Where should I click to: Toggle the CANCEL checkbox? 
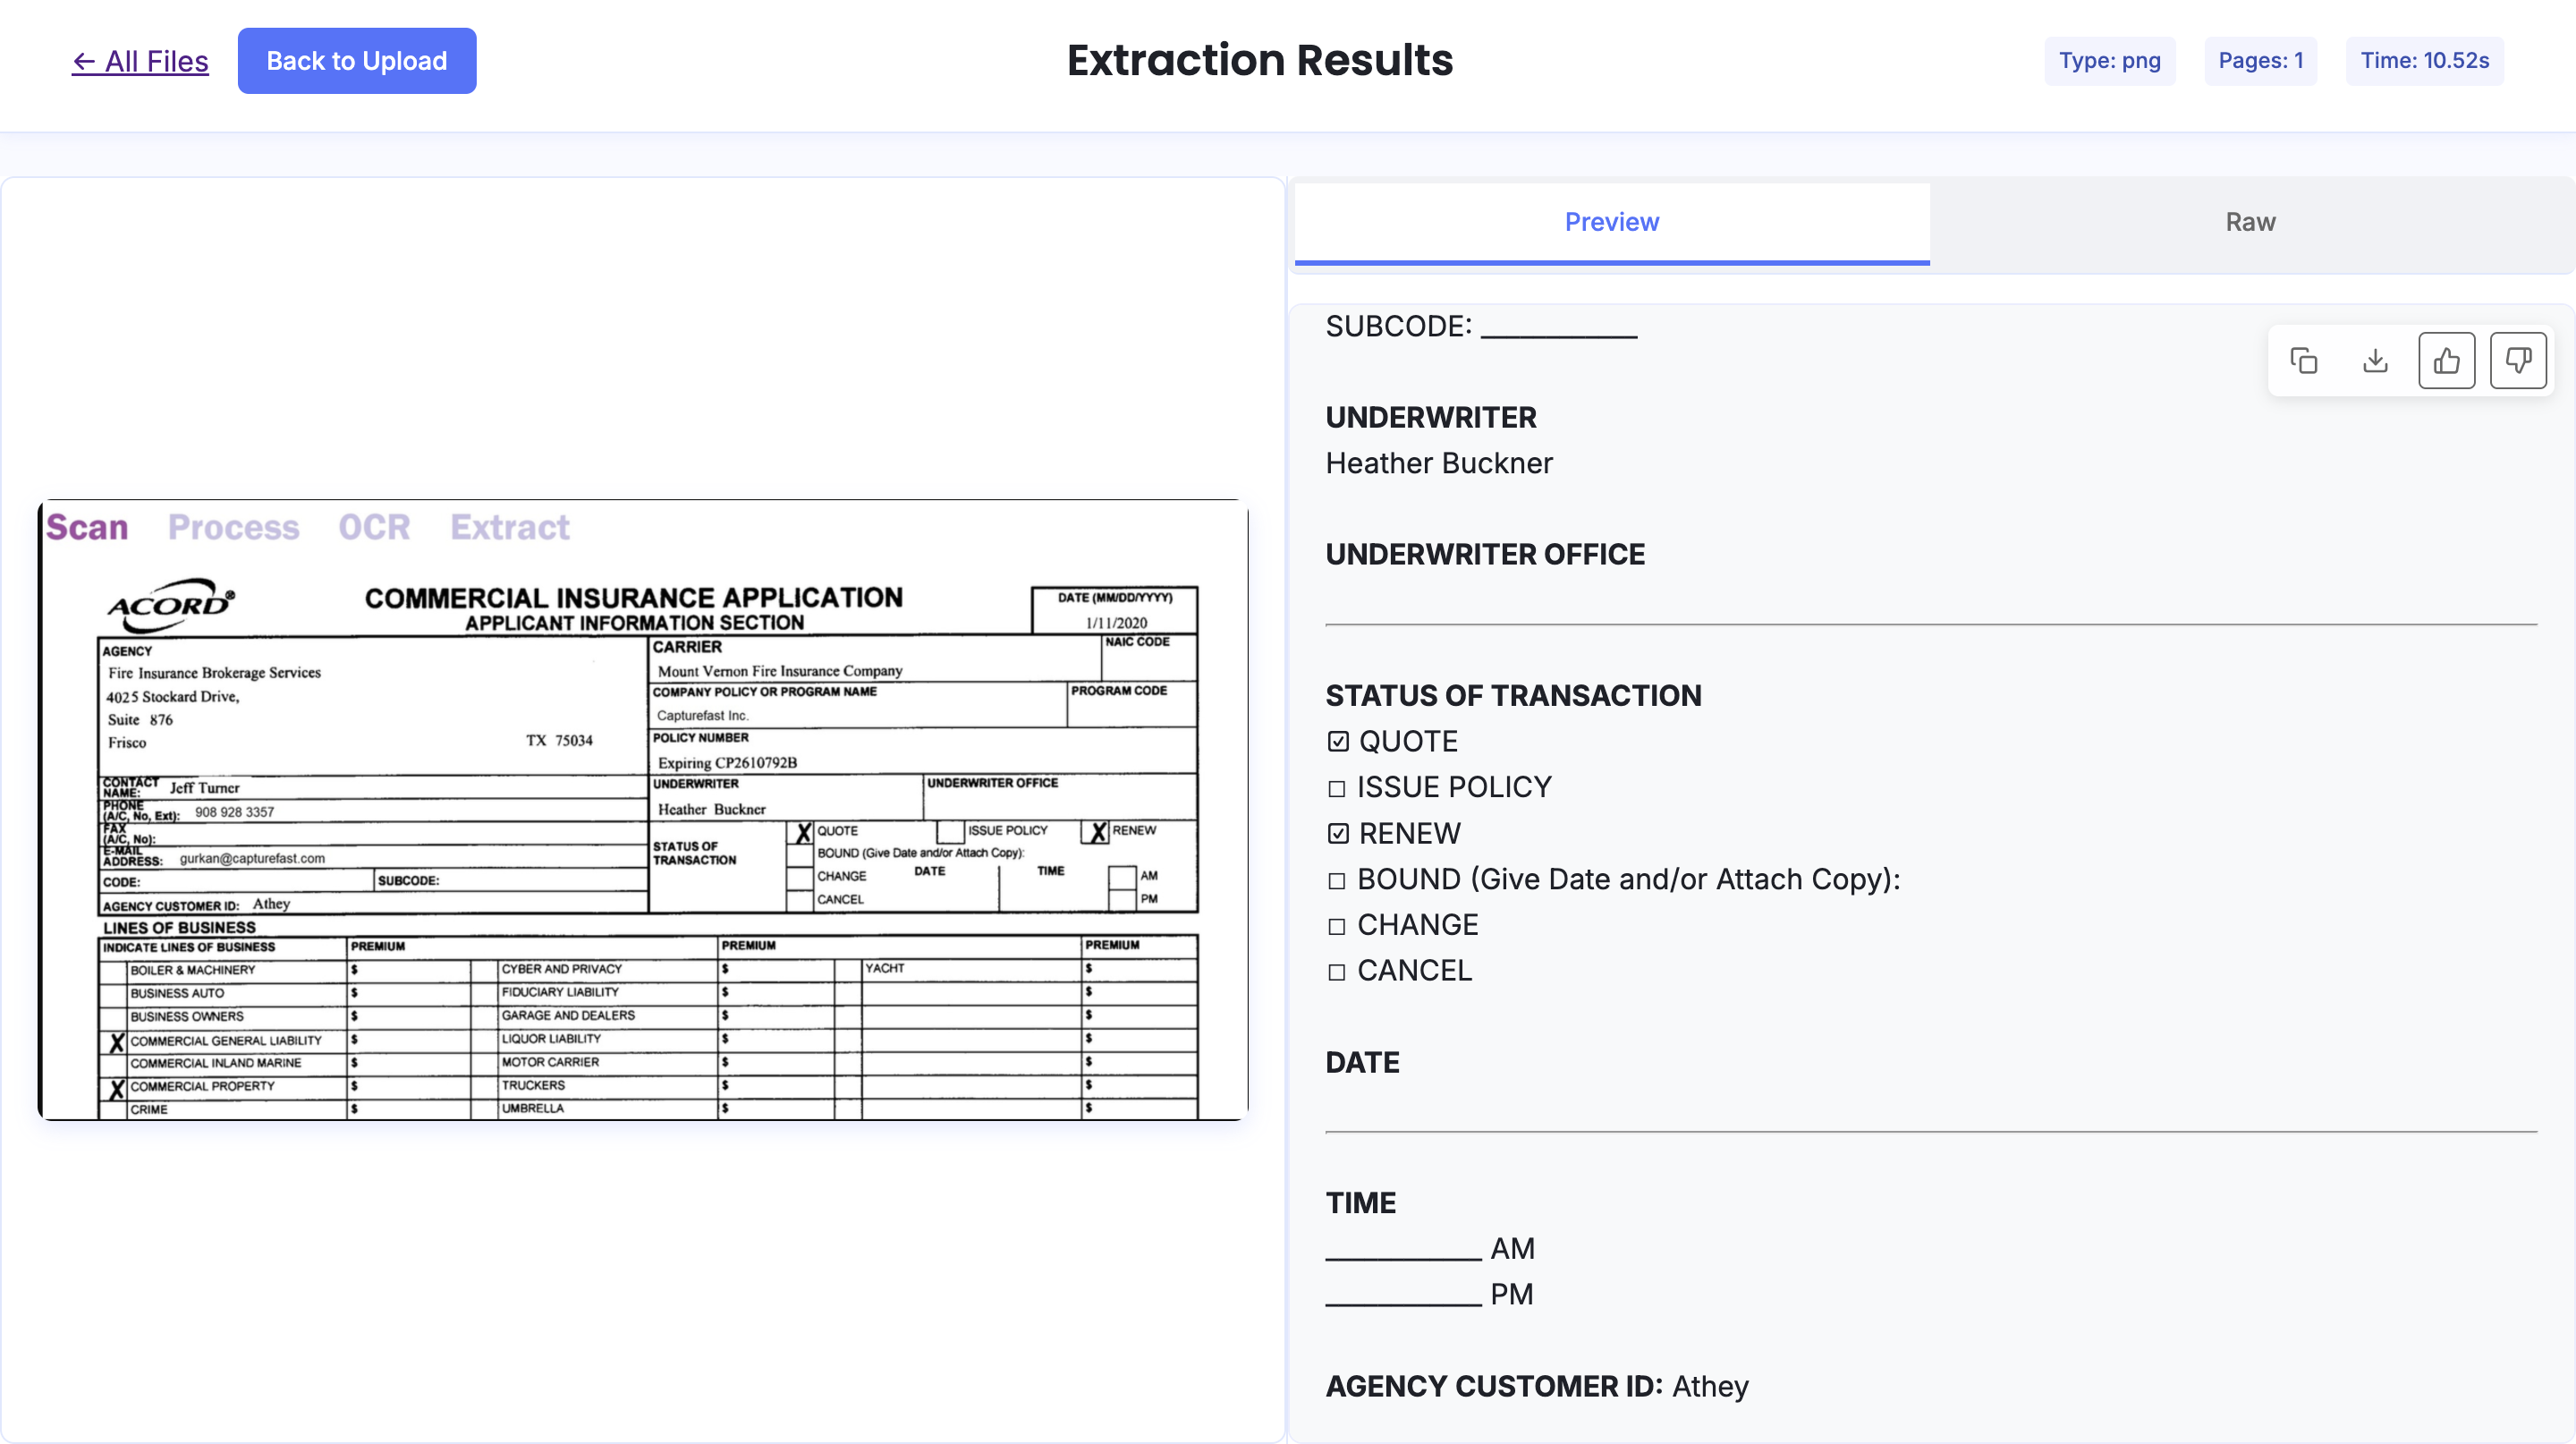click(1337, 969)
